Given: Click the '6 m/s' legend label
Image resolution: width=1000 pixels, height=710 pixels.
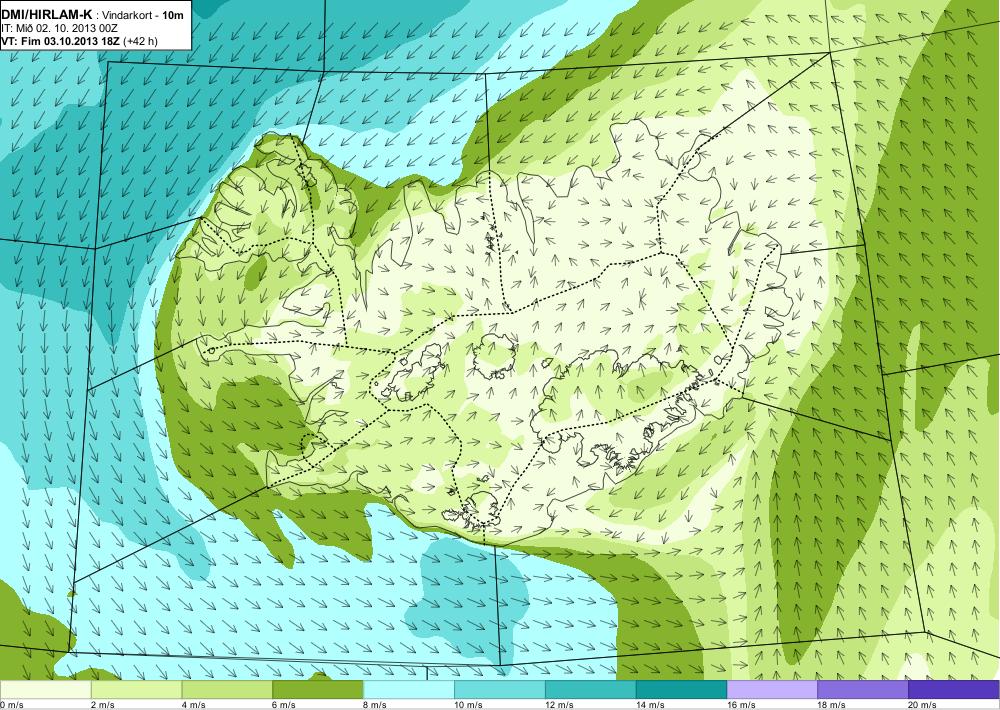Looking at the screenshot, I should click(284, 705).
